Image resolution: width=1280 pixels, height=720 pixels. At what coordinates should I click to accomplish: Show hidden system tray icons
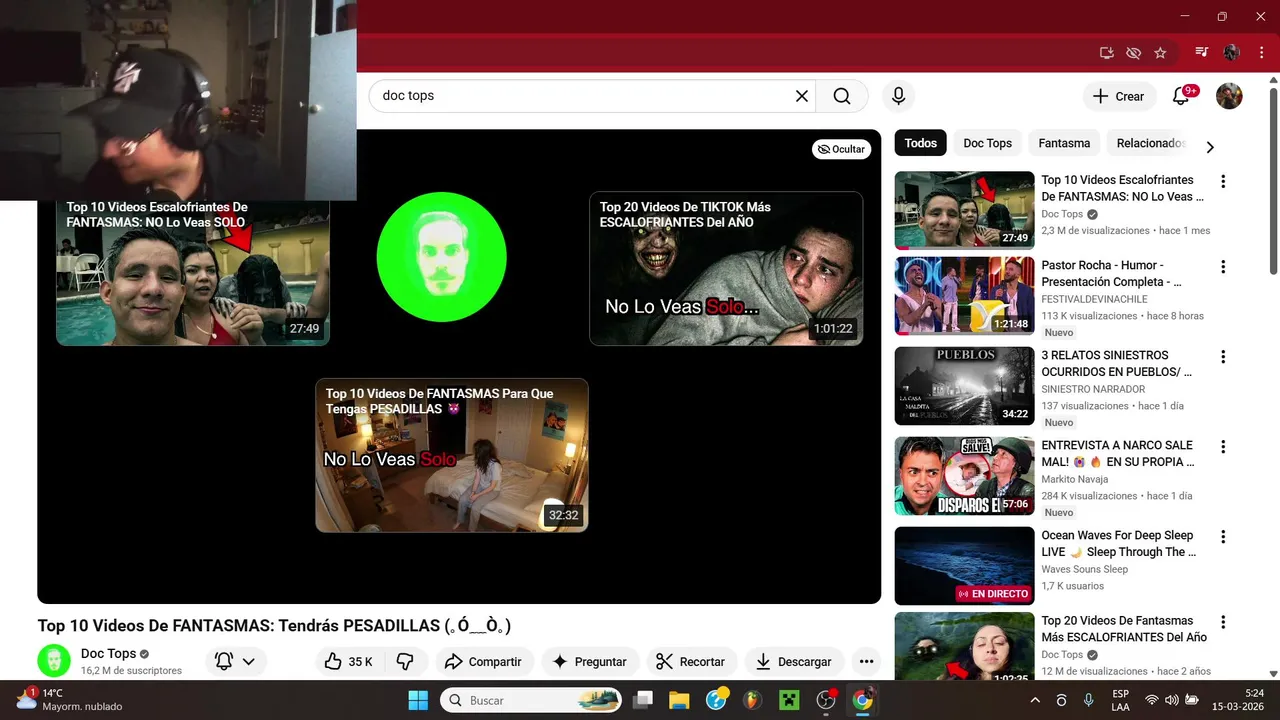(x=1035, y=700)
